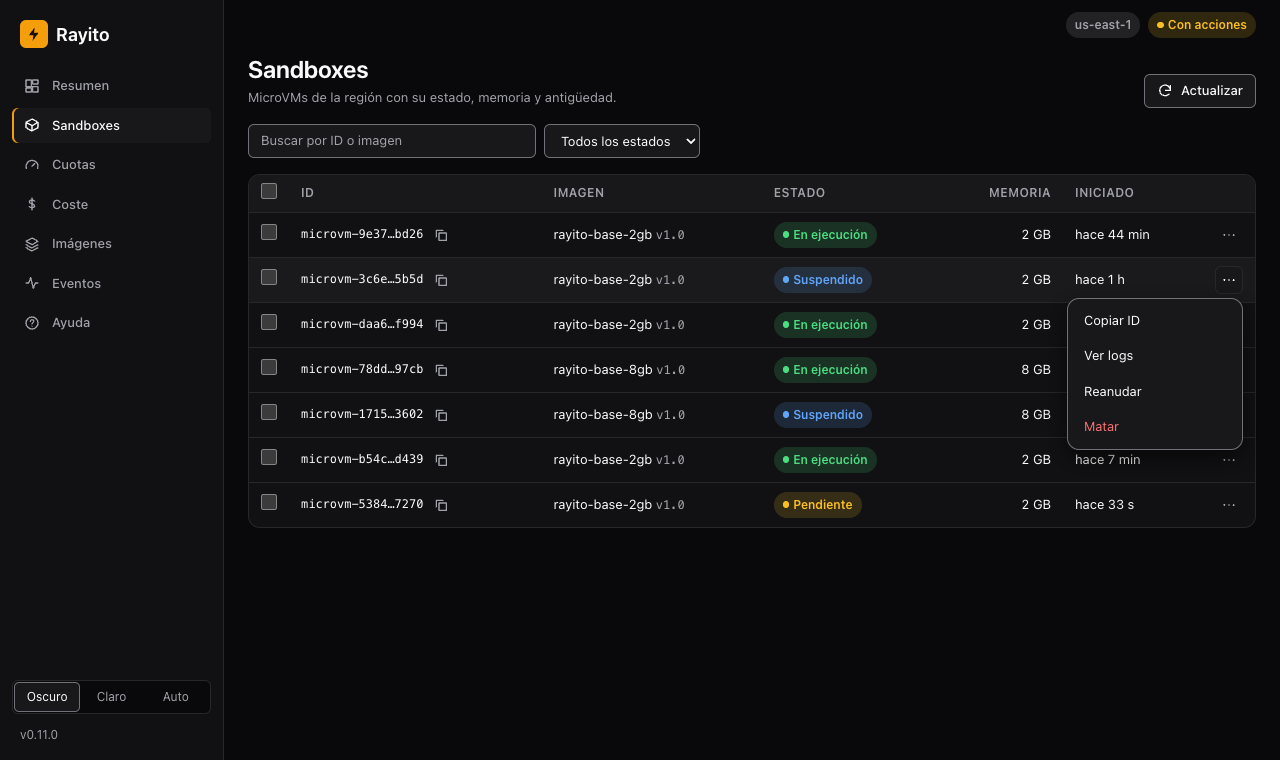The width and height of the screenshot is (1280, 760).
Task: Select the checkbox for microvm-78dd…97cb
Action: pyautogui.click(x=269, y=367)
